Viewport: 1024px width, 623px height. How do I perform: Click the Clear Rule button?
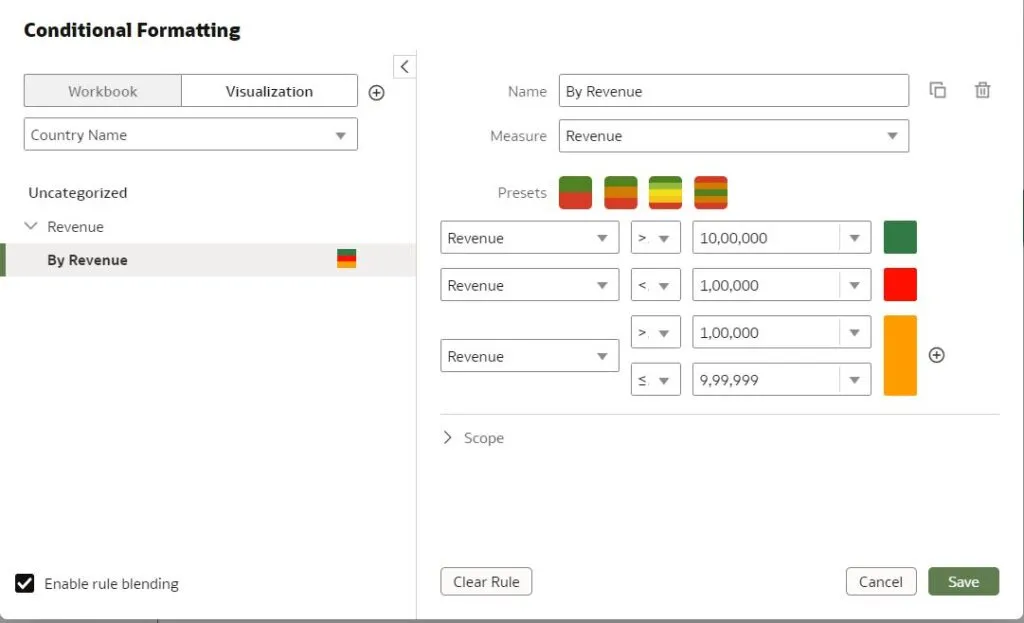(x=486, y=582)
